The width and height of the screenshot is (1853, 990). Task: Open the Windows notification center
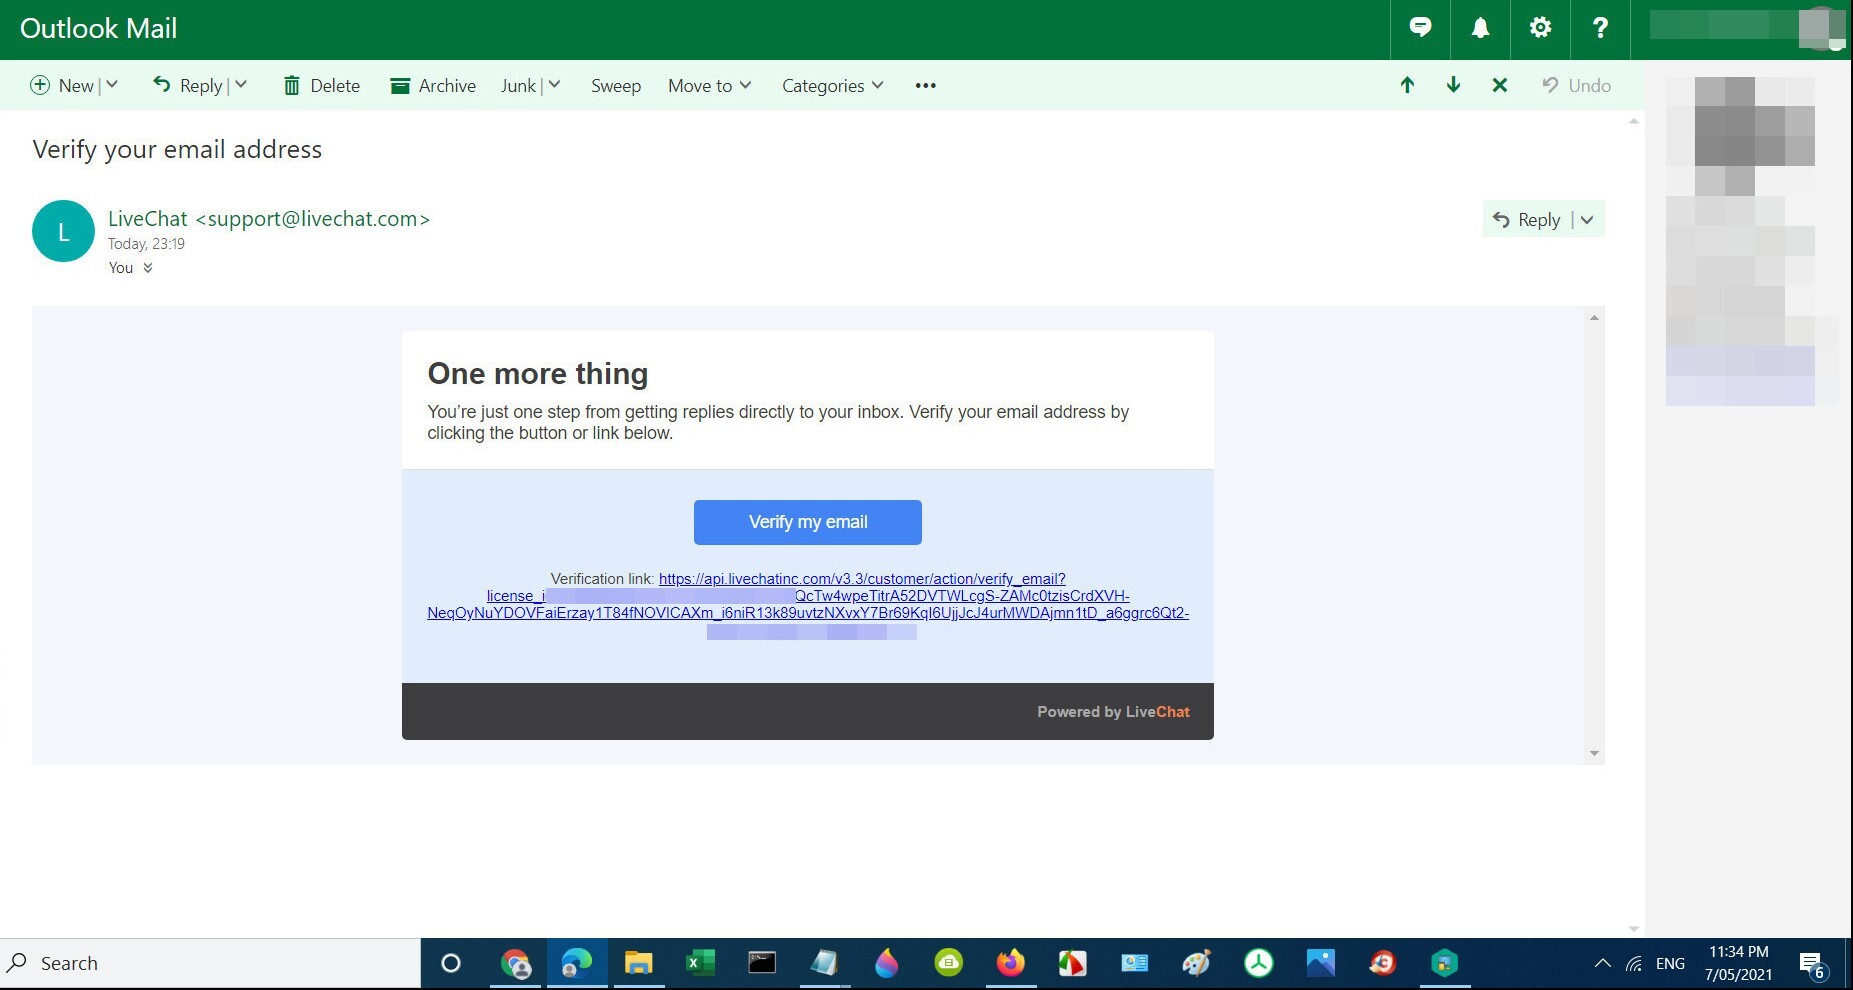point(1814,964)
